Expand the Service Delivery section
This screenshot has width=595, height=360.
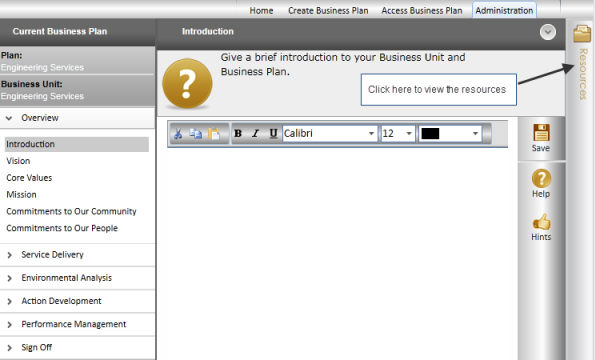[x=77, y=255]
